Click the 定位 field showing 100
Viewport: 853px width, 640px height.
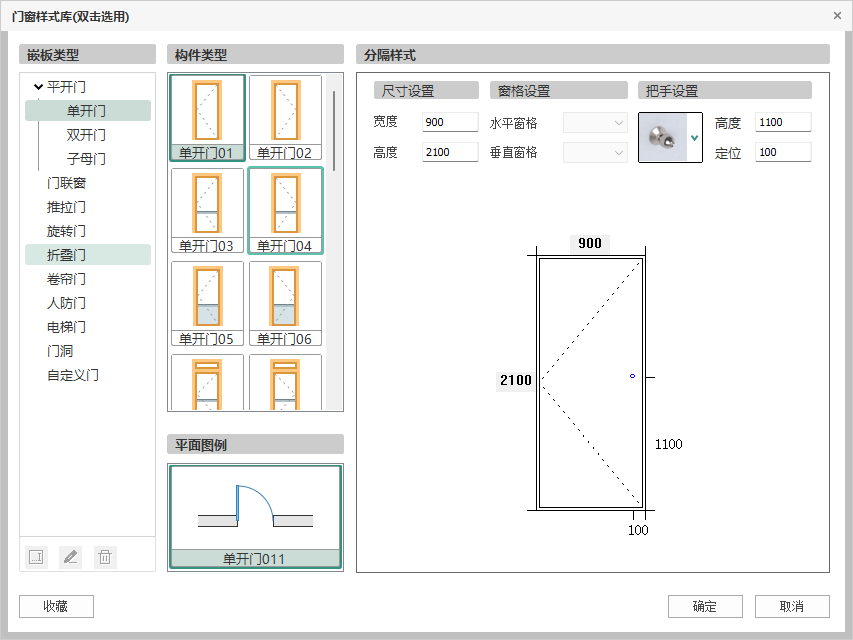coord(783,152)
